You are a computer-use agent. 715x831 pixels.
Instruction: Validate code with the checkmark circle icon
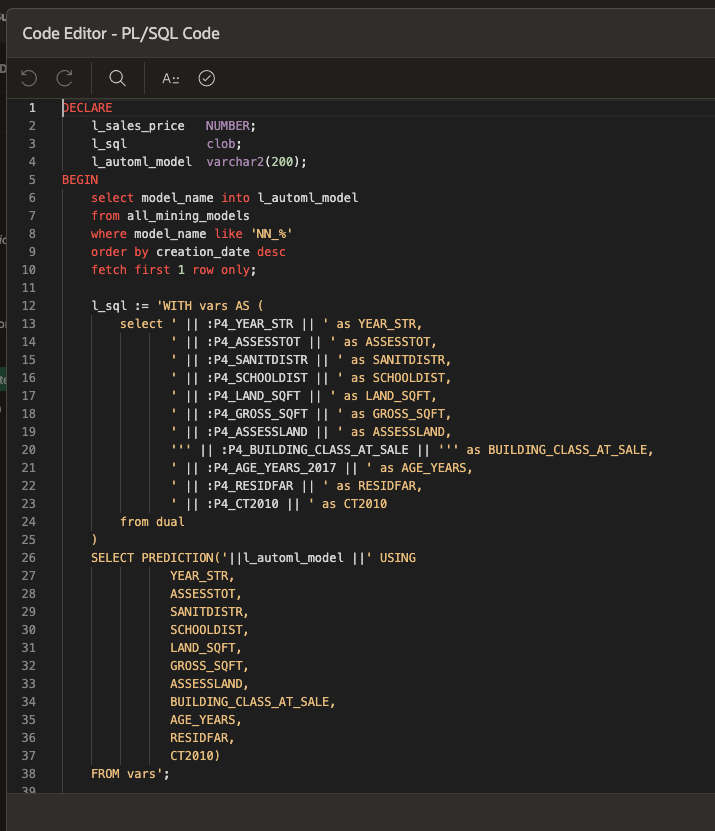(x=207, y=78)
